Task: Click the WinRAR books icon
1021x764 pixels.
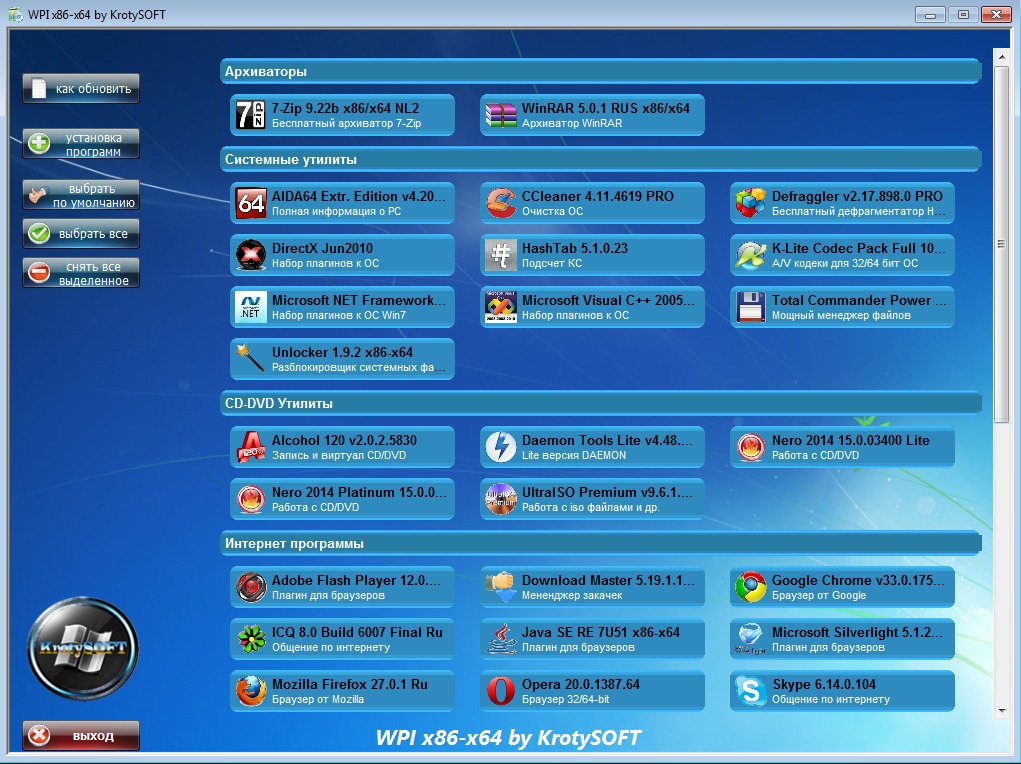Action: [x=500, y=115]
